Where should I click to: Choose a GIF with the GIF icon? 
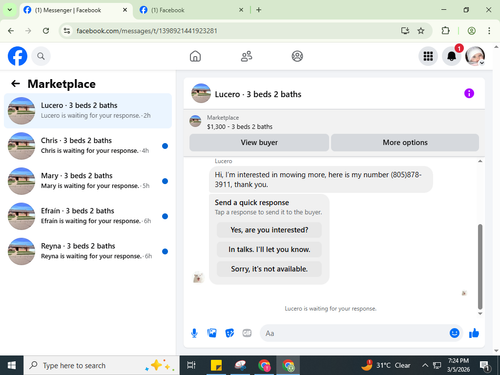coord(247,333)
